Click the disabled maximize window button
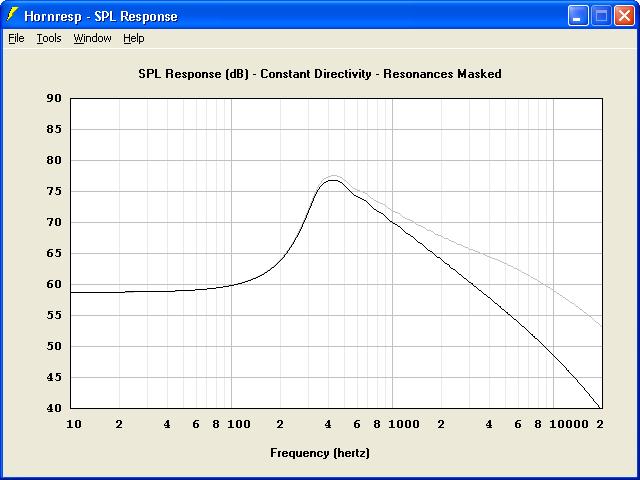This screenshot has height=480, width=640. [x=601, y=16]
